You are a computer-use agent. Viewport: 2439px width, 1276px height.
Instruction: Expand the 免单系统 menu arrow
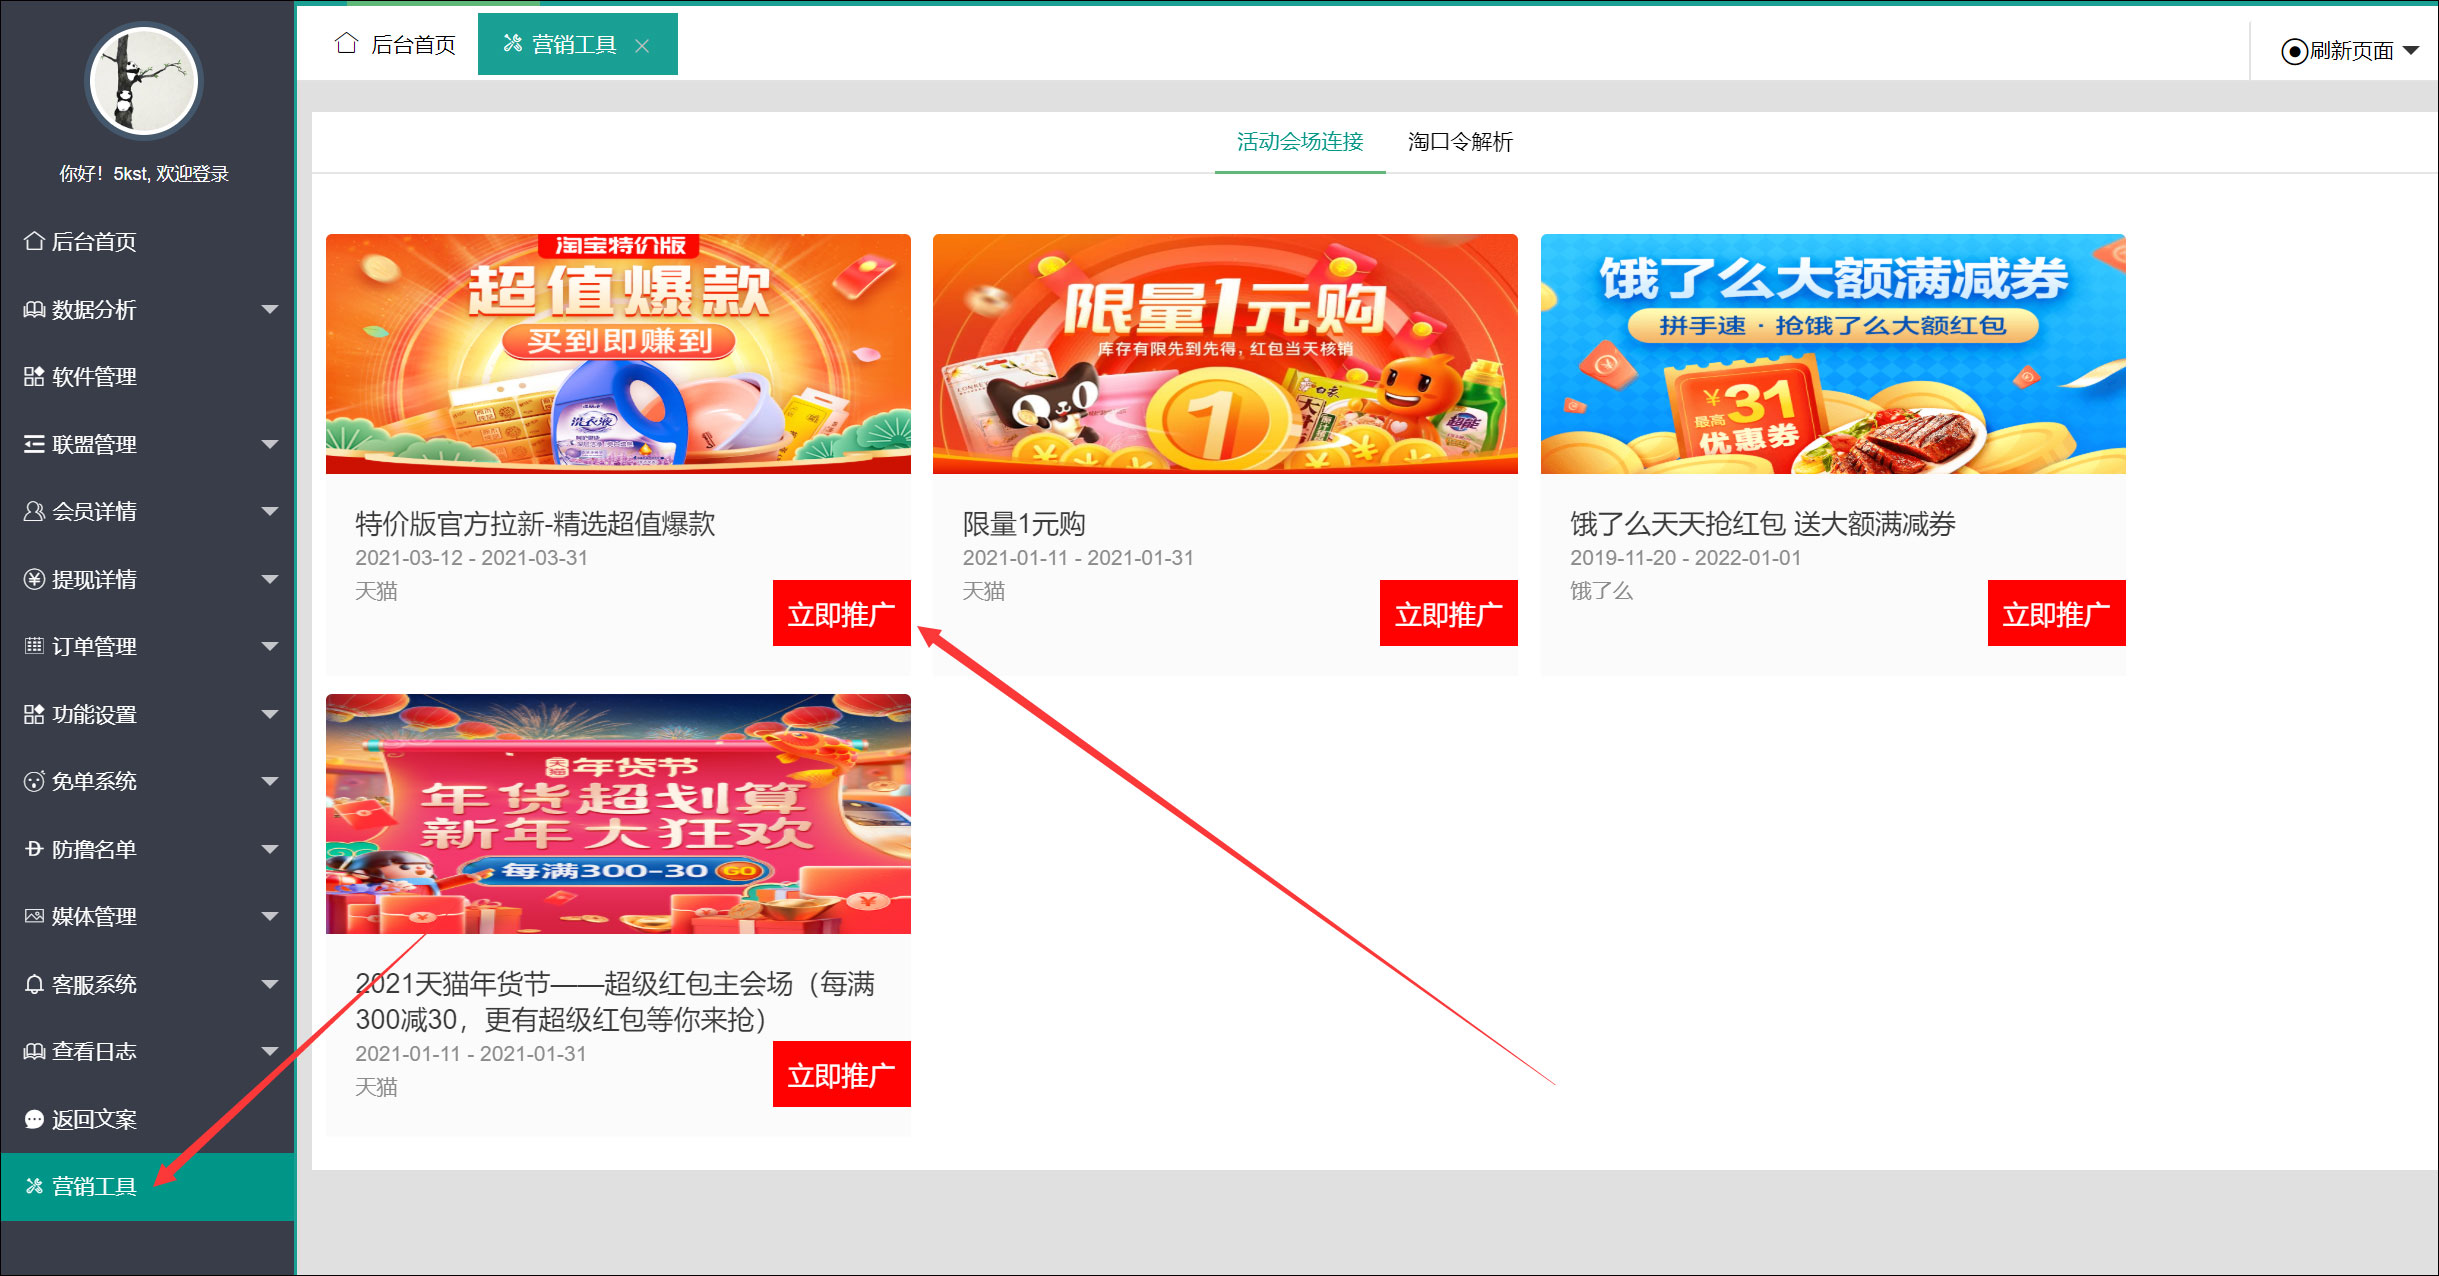coord(269,782)
